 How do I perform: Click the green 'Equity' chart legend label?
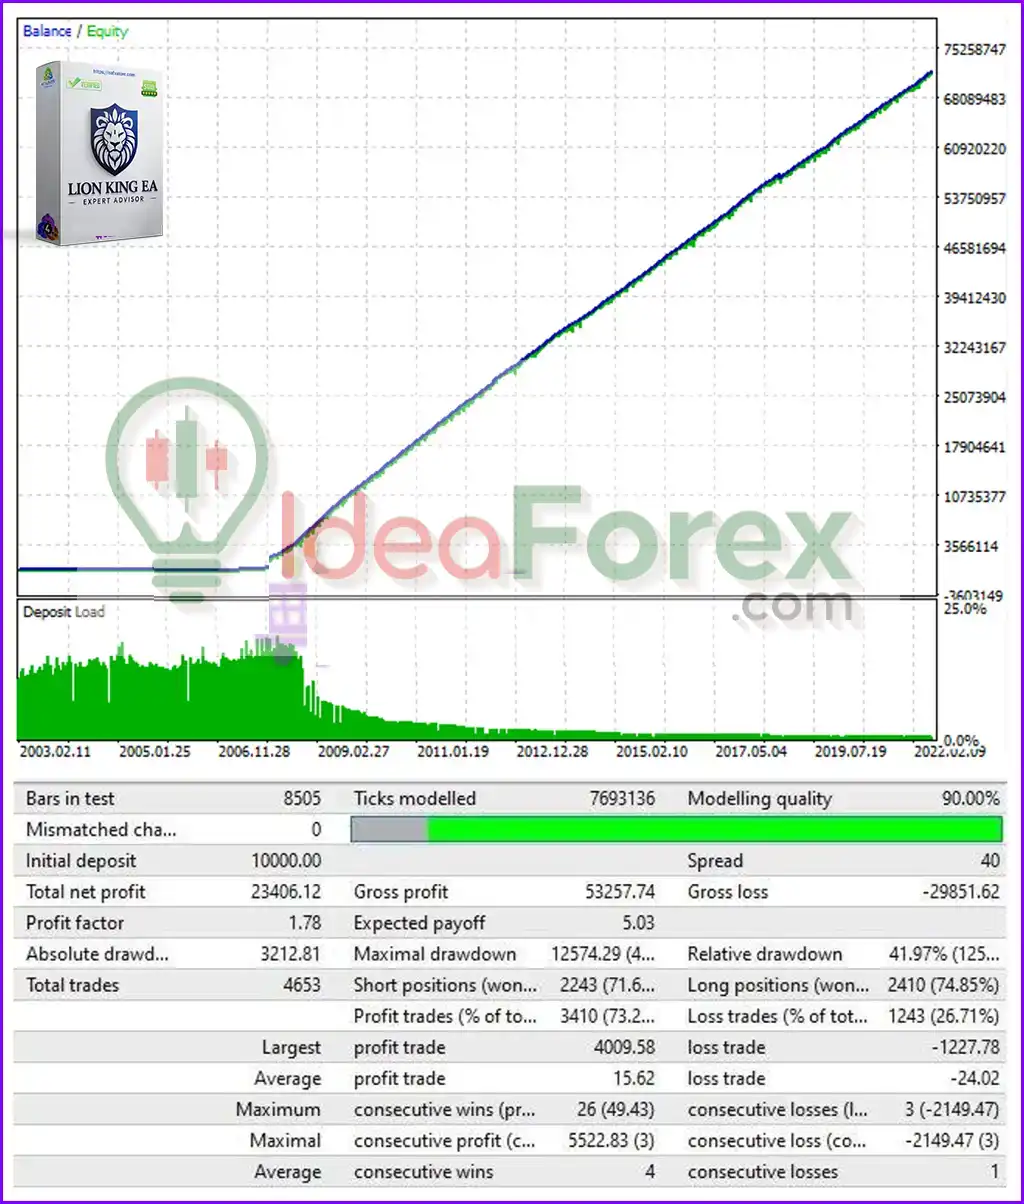pos(108,31)
